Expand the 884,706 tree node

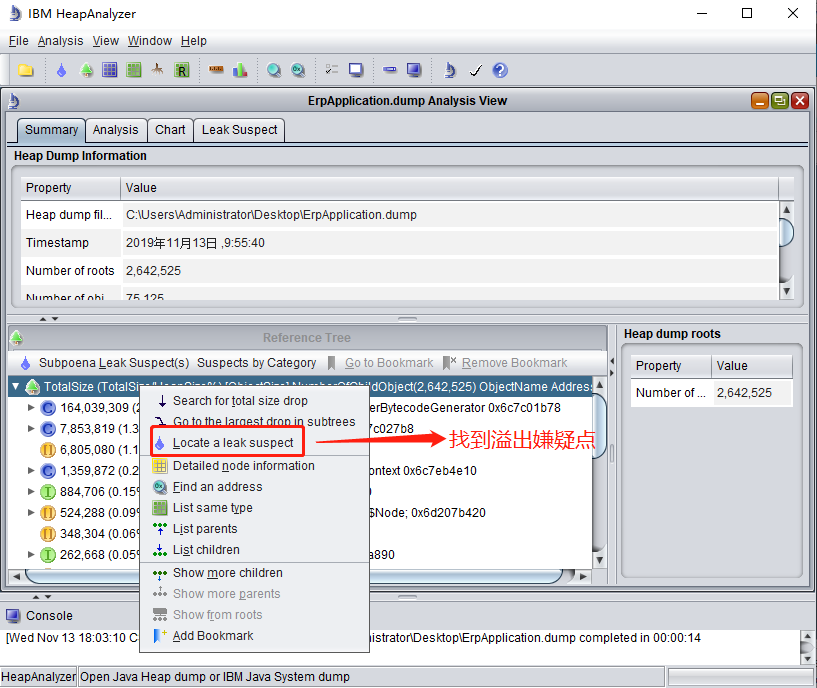click(31, 492)
